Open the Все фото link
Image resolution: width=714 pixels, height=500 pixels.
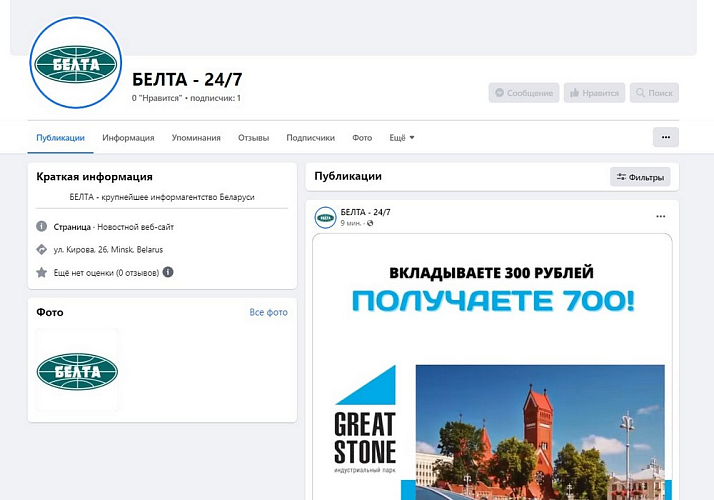[268, 313]
